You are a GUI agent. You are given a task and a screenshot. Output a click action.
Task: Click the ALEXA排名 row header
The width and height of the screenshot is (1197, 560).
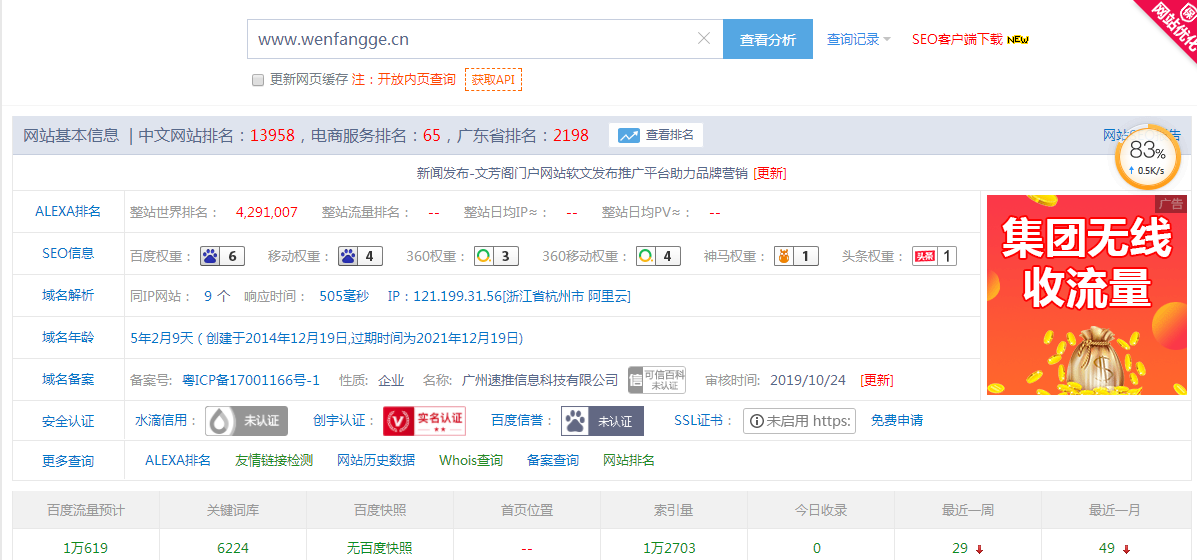[68, 212]
